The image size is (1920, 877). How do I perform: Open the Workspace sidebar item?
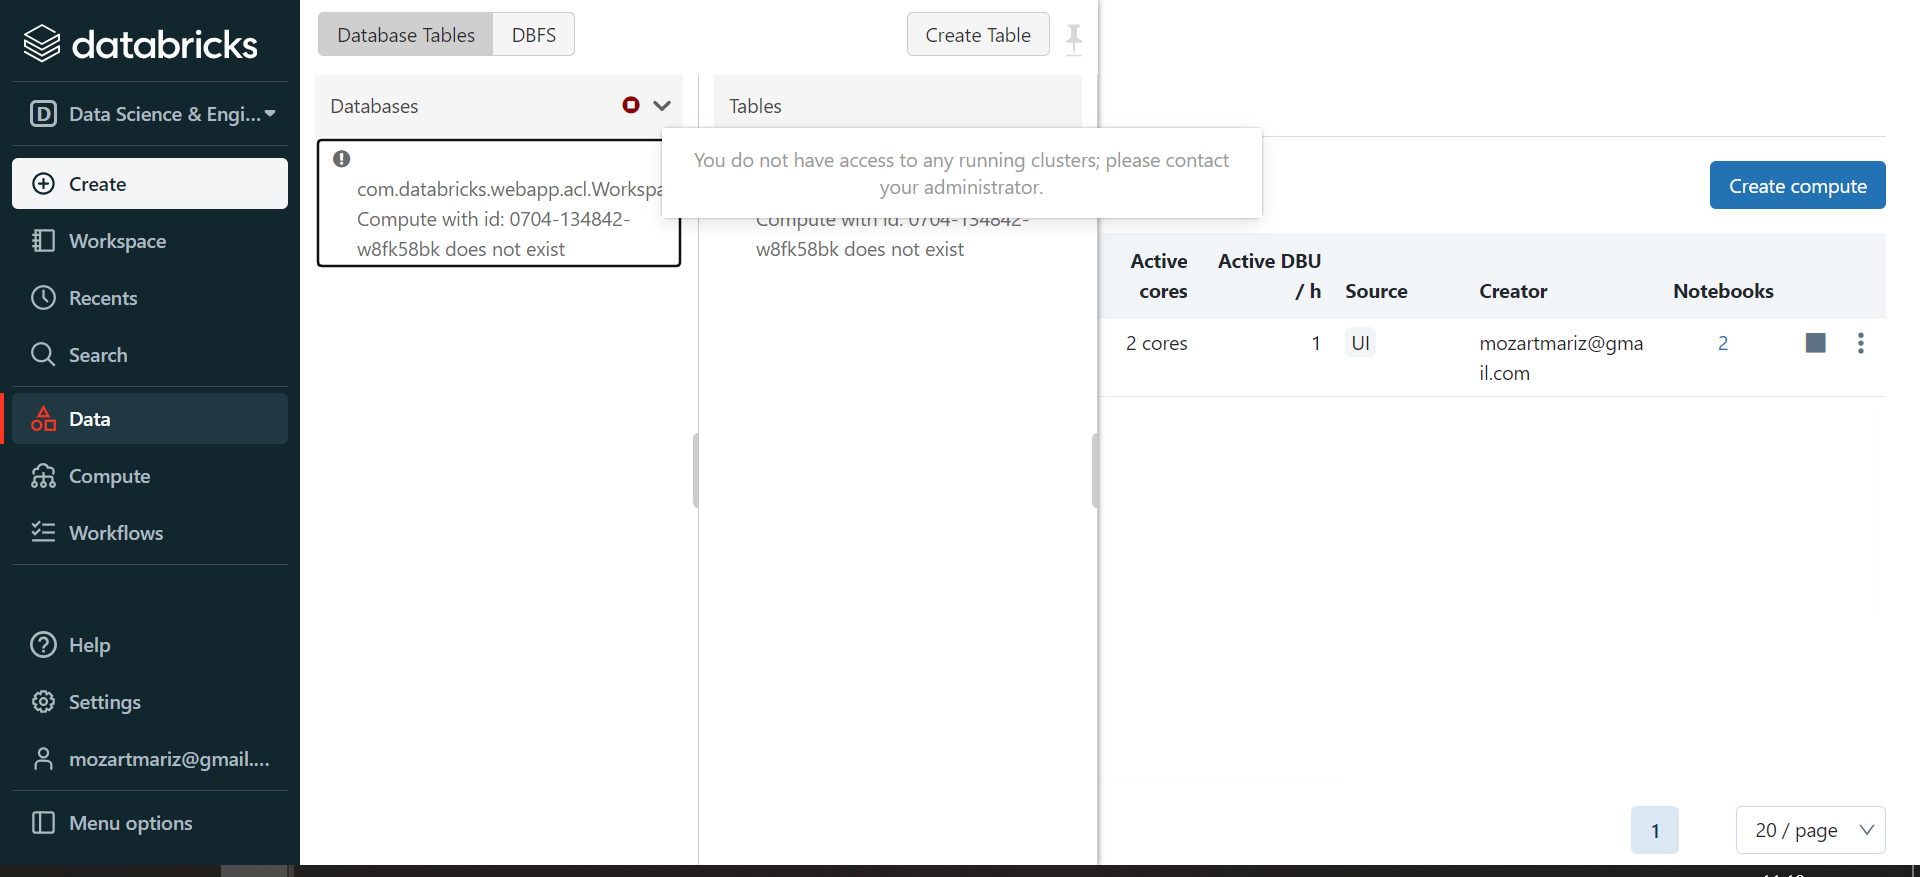click(150, 241)
